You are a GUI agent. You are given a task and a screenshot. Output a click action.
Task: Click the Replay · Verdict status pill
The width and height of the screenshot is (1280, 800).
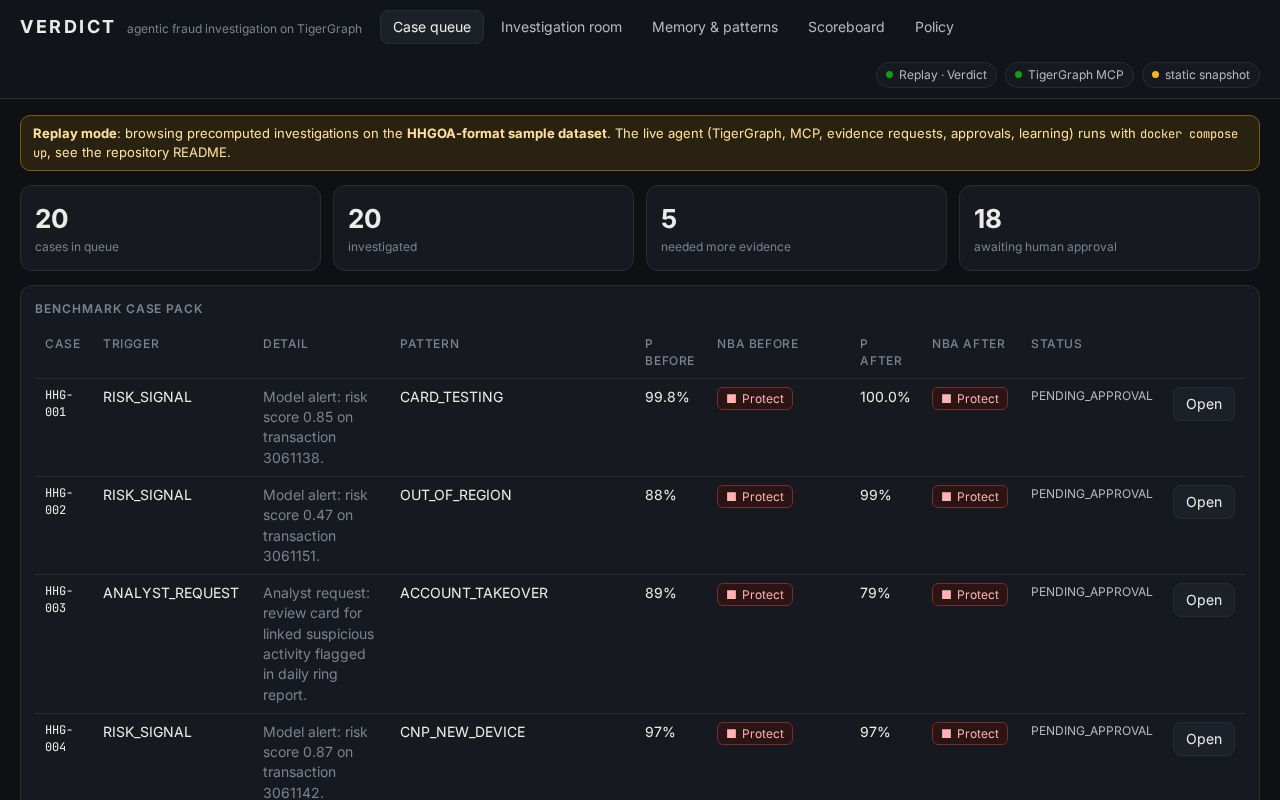(936, 75)
